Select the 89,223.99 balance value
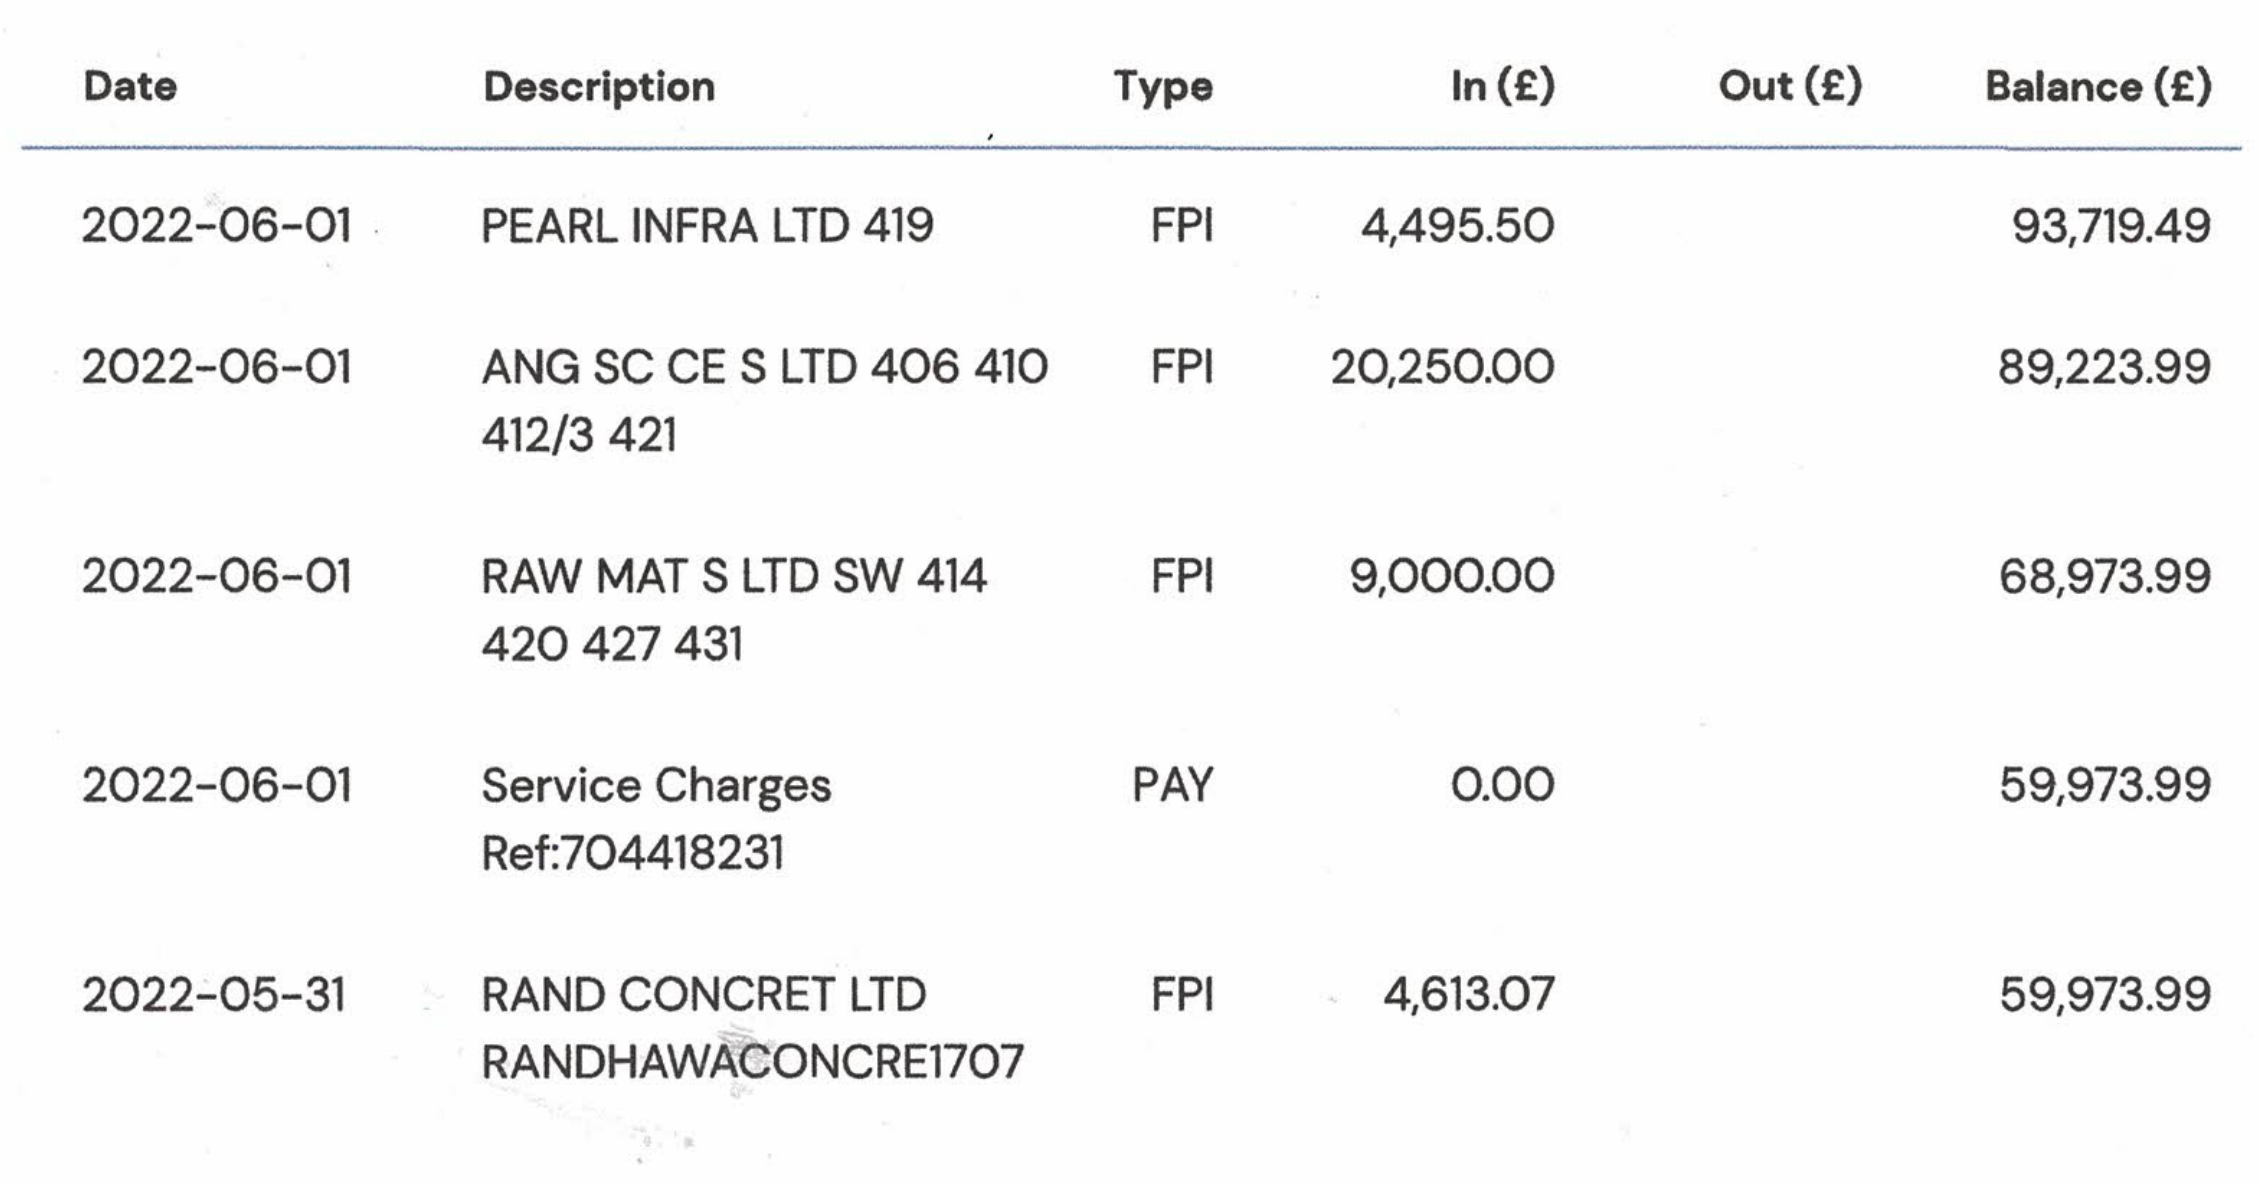This screenshot has height=1186, width=2258. point(2103,368)
